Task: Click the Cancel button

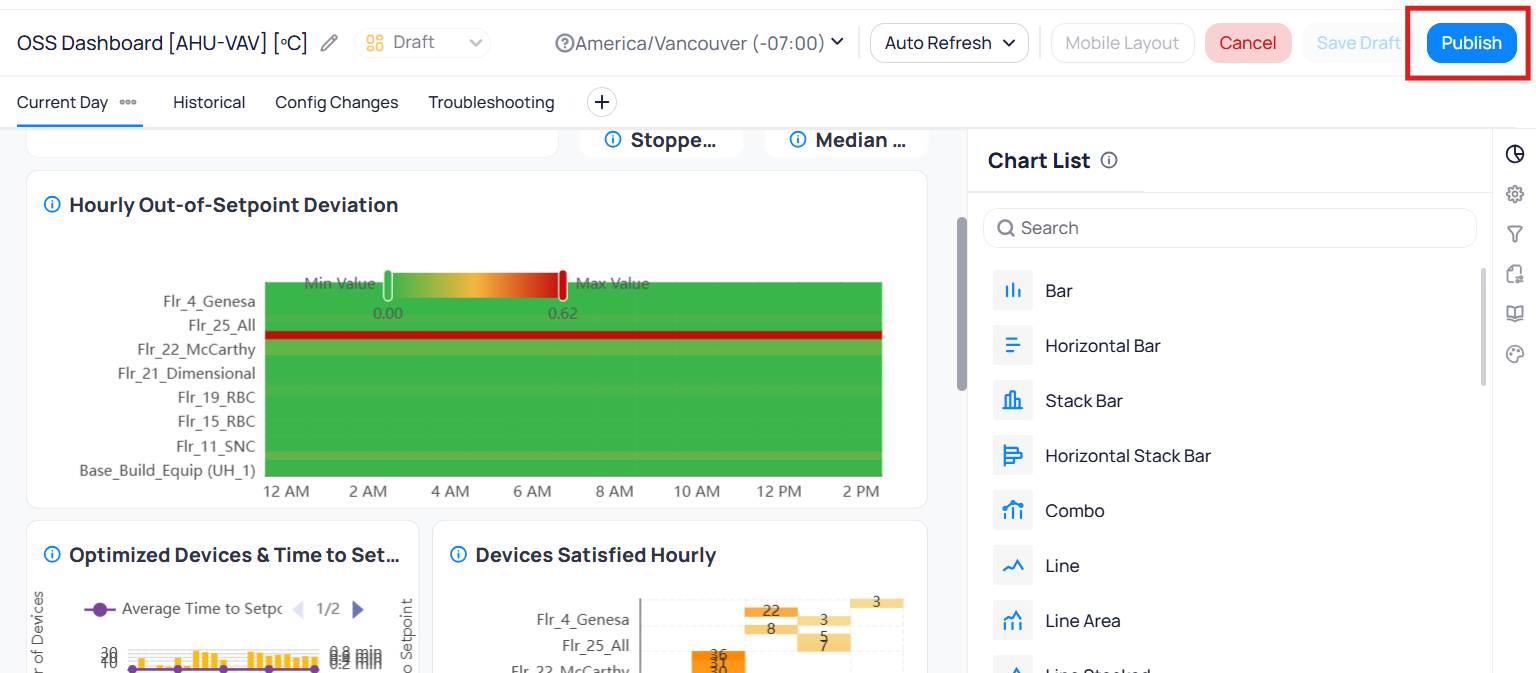Action: pos(1247,43)
